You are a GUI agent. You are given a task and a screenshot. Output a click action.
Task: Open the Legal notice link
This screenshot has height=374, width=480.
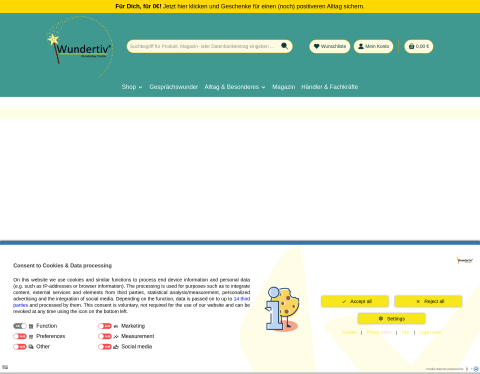tap(430, 332)
